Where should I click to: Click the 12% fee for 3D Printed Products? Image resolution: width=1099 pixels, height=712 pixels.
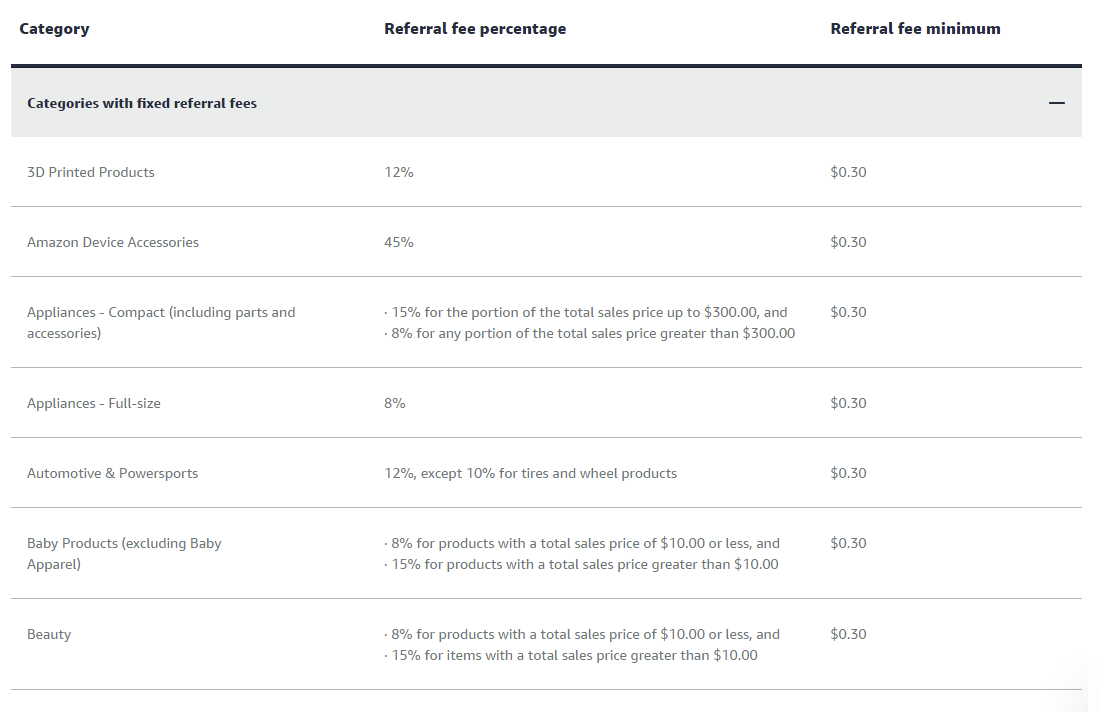(399, 172)
